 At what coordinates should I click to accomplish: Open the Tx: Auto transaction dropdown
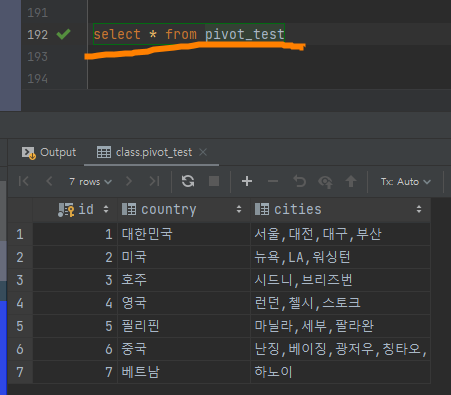(x=406, y=182)
